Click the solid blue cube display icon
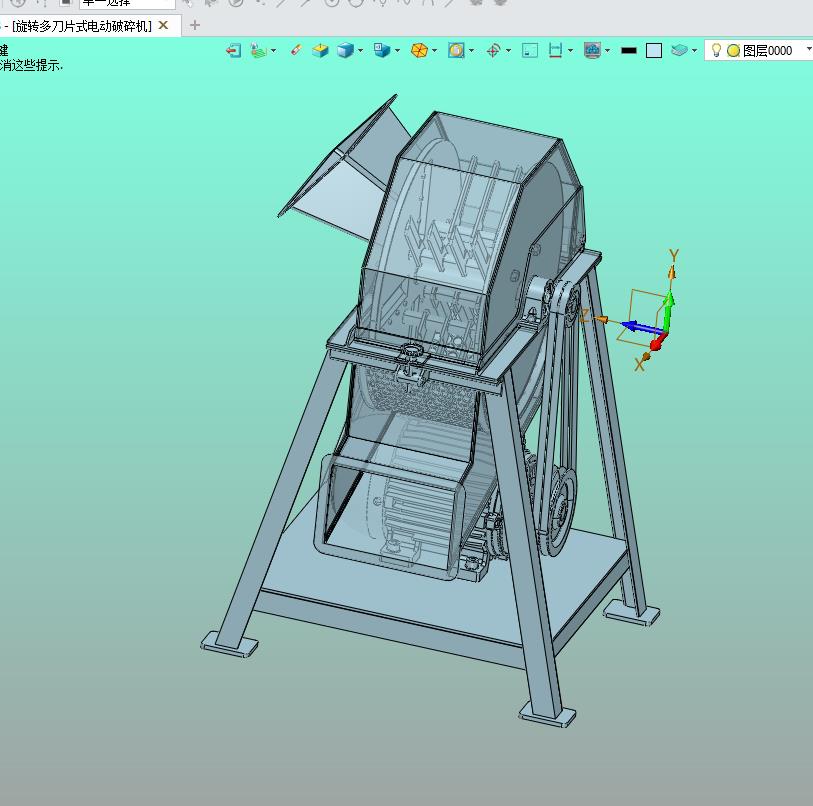813x806 pixels. (x=345, y=50)
